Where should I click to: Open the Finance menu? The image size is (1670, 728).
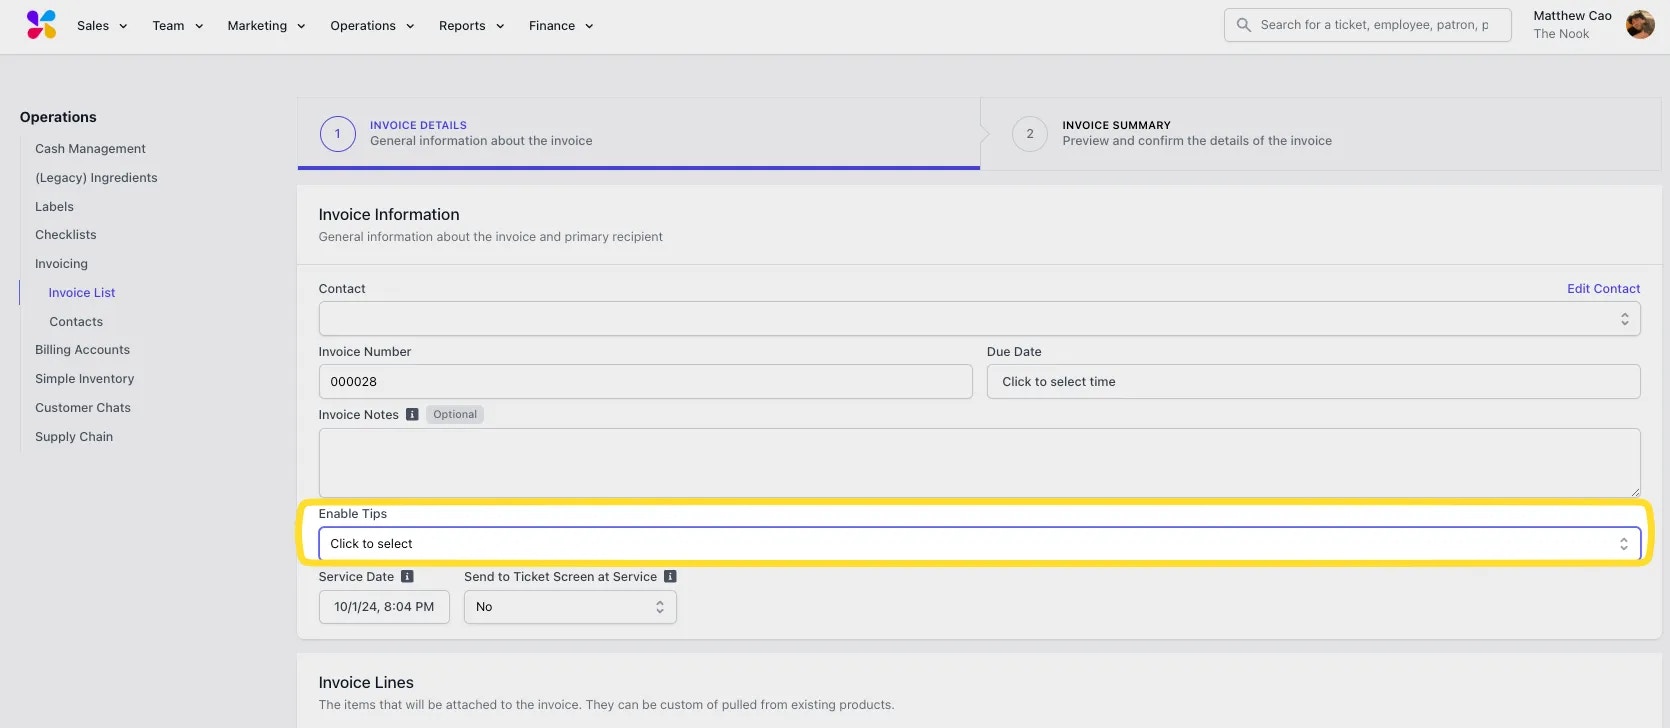click(x=561, y=26)
